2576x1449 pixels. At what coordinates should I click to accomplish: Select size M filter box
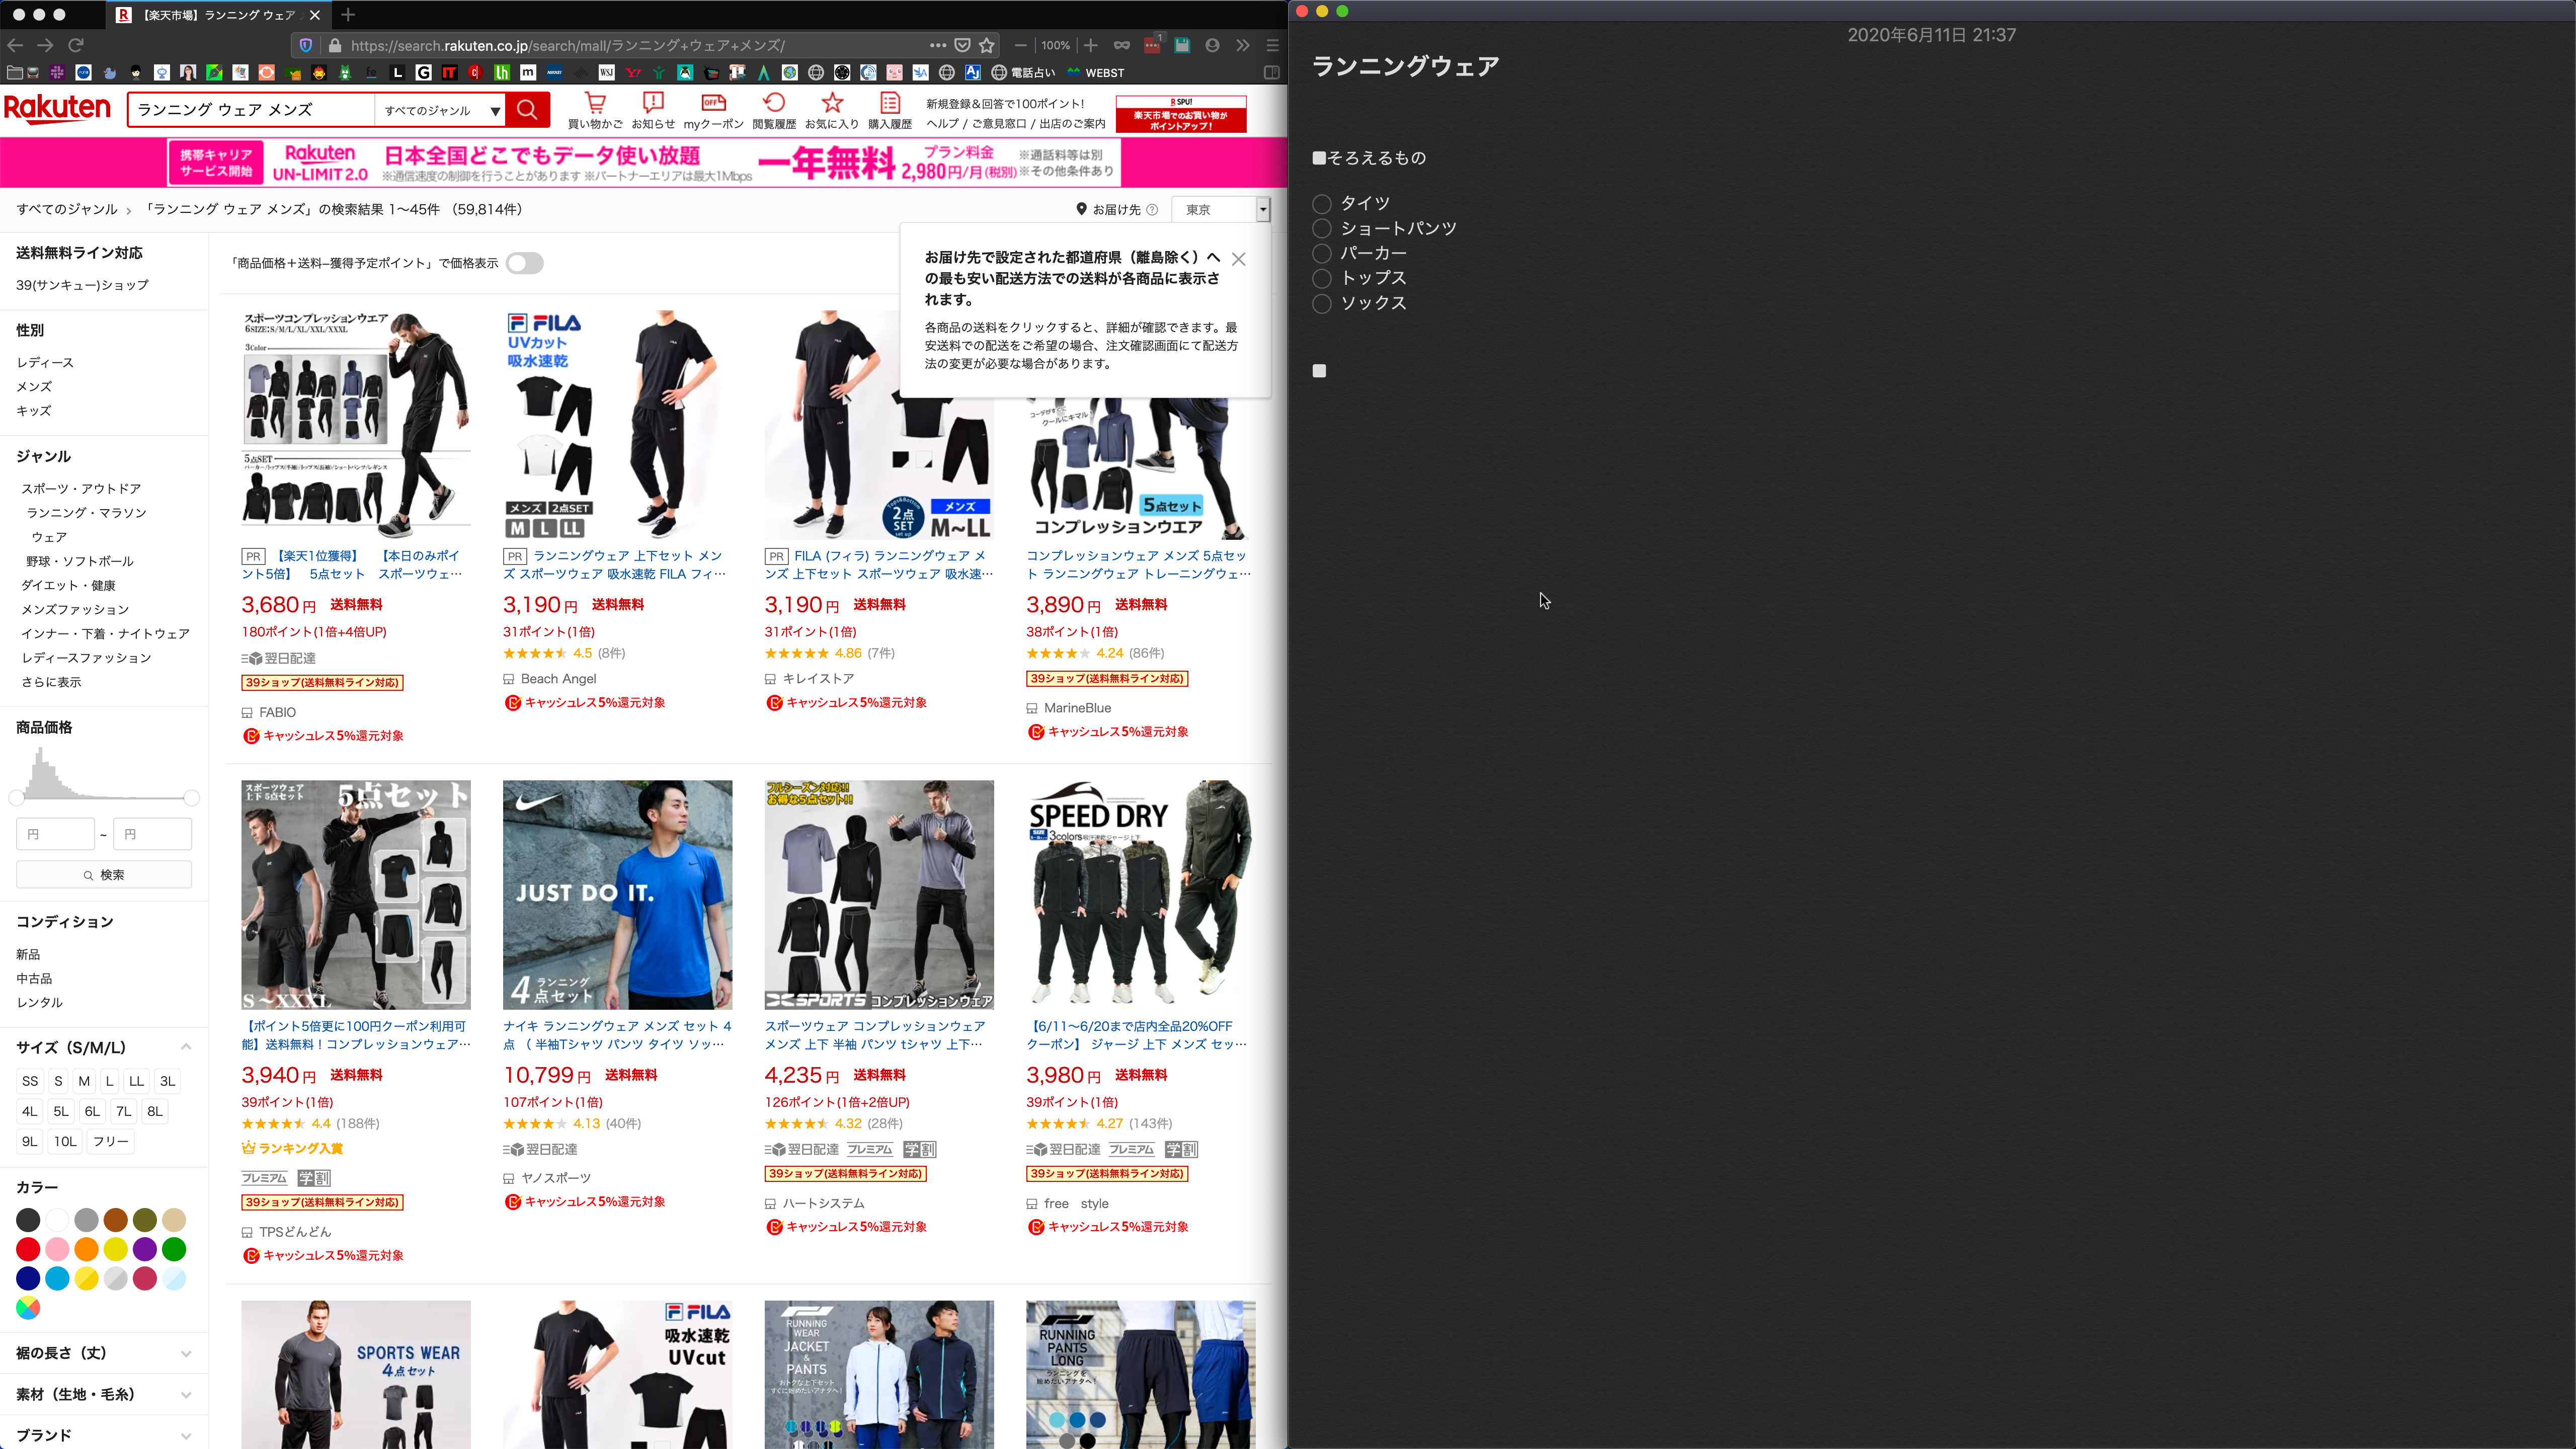tap(84, 1081)
